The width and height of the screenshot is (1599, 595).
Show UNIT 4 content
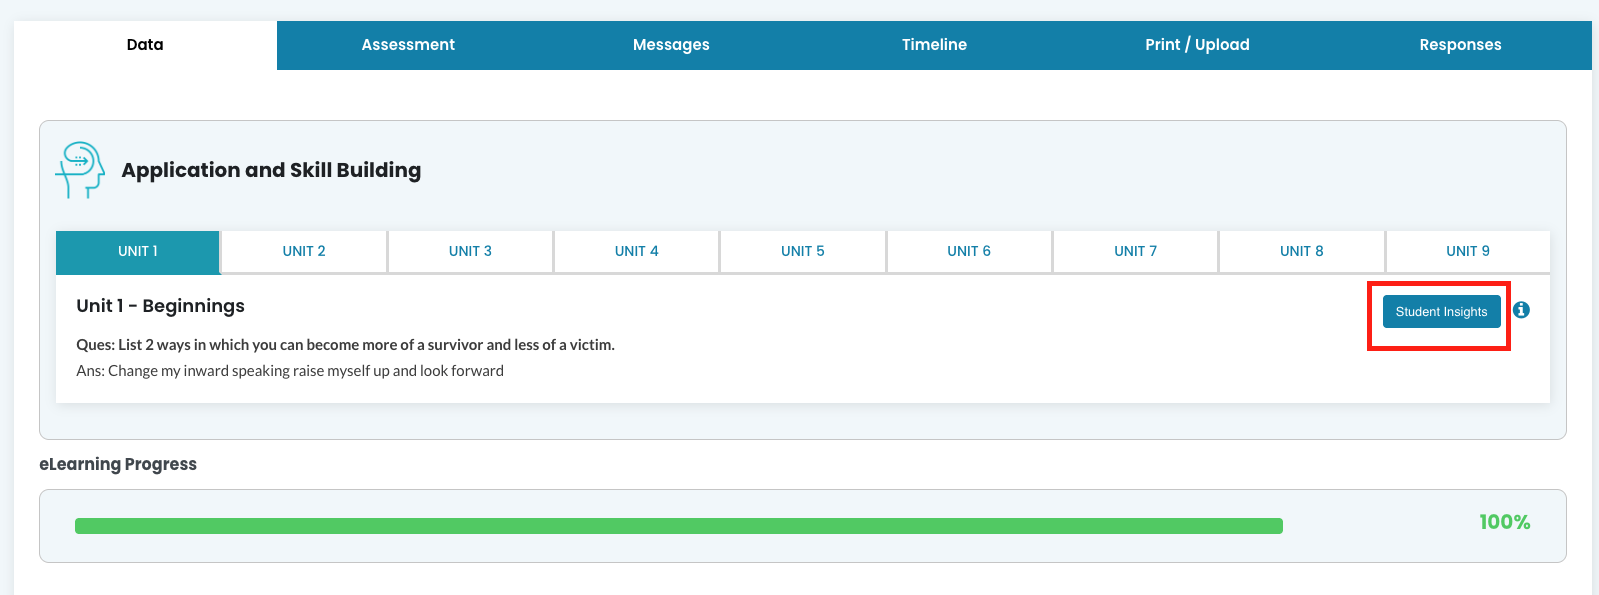coord(636,252)
